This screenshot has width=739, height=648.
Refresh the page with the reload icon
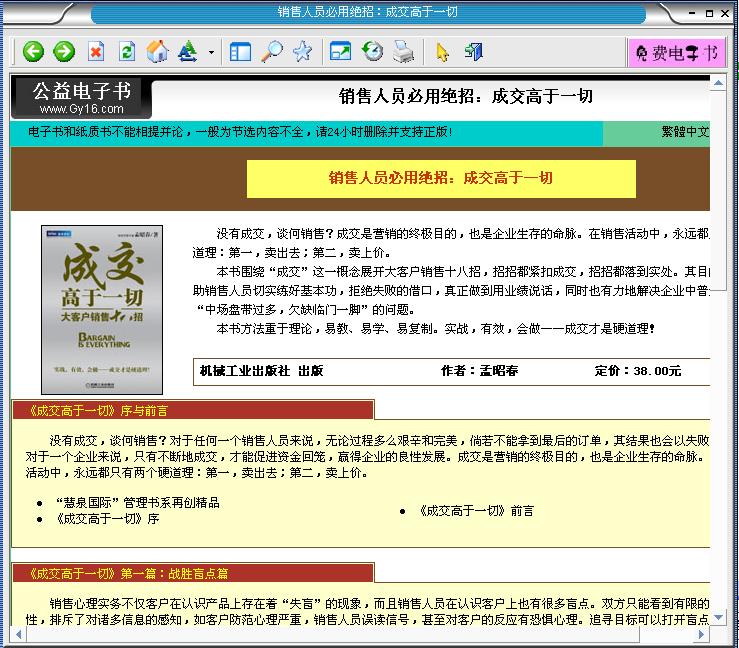click(126, 52)
